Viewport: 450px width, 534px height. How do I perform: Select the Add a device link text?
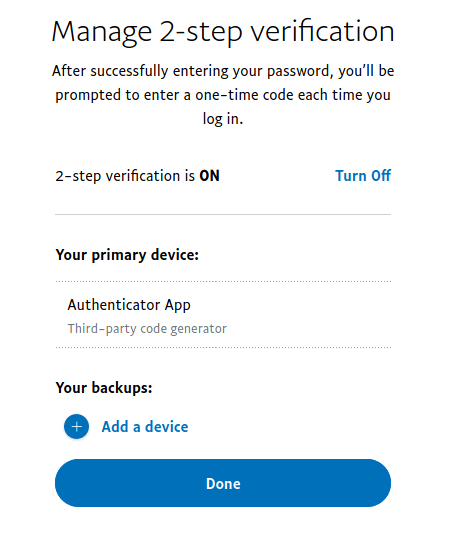click(145, 427)
